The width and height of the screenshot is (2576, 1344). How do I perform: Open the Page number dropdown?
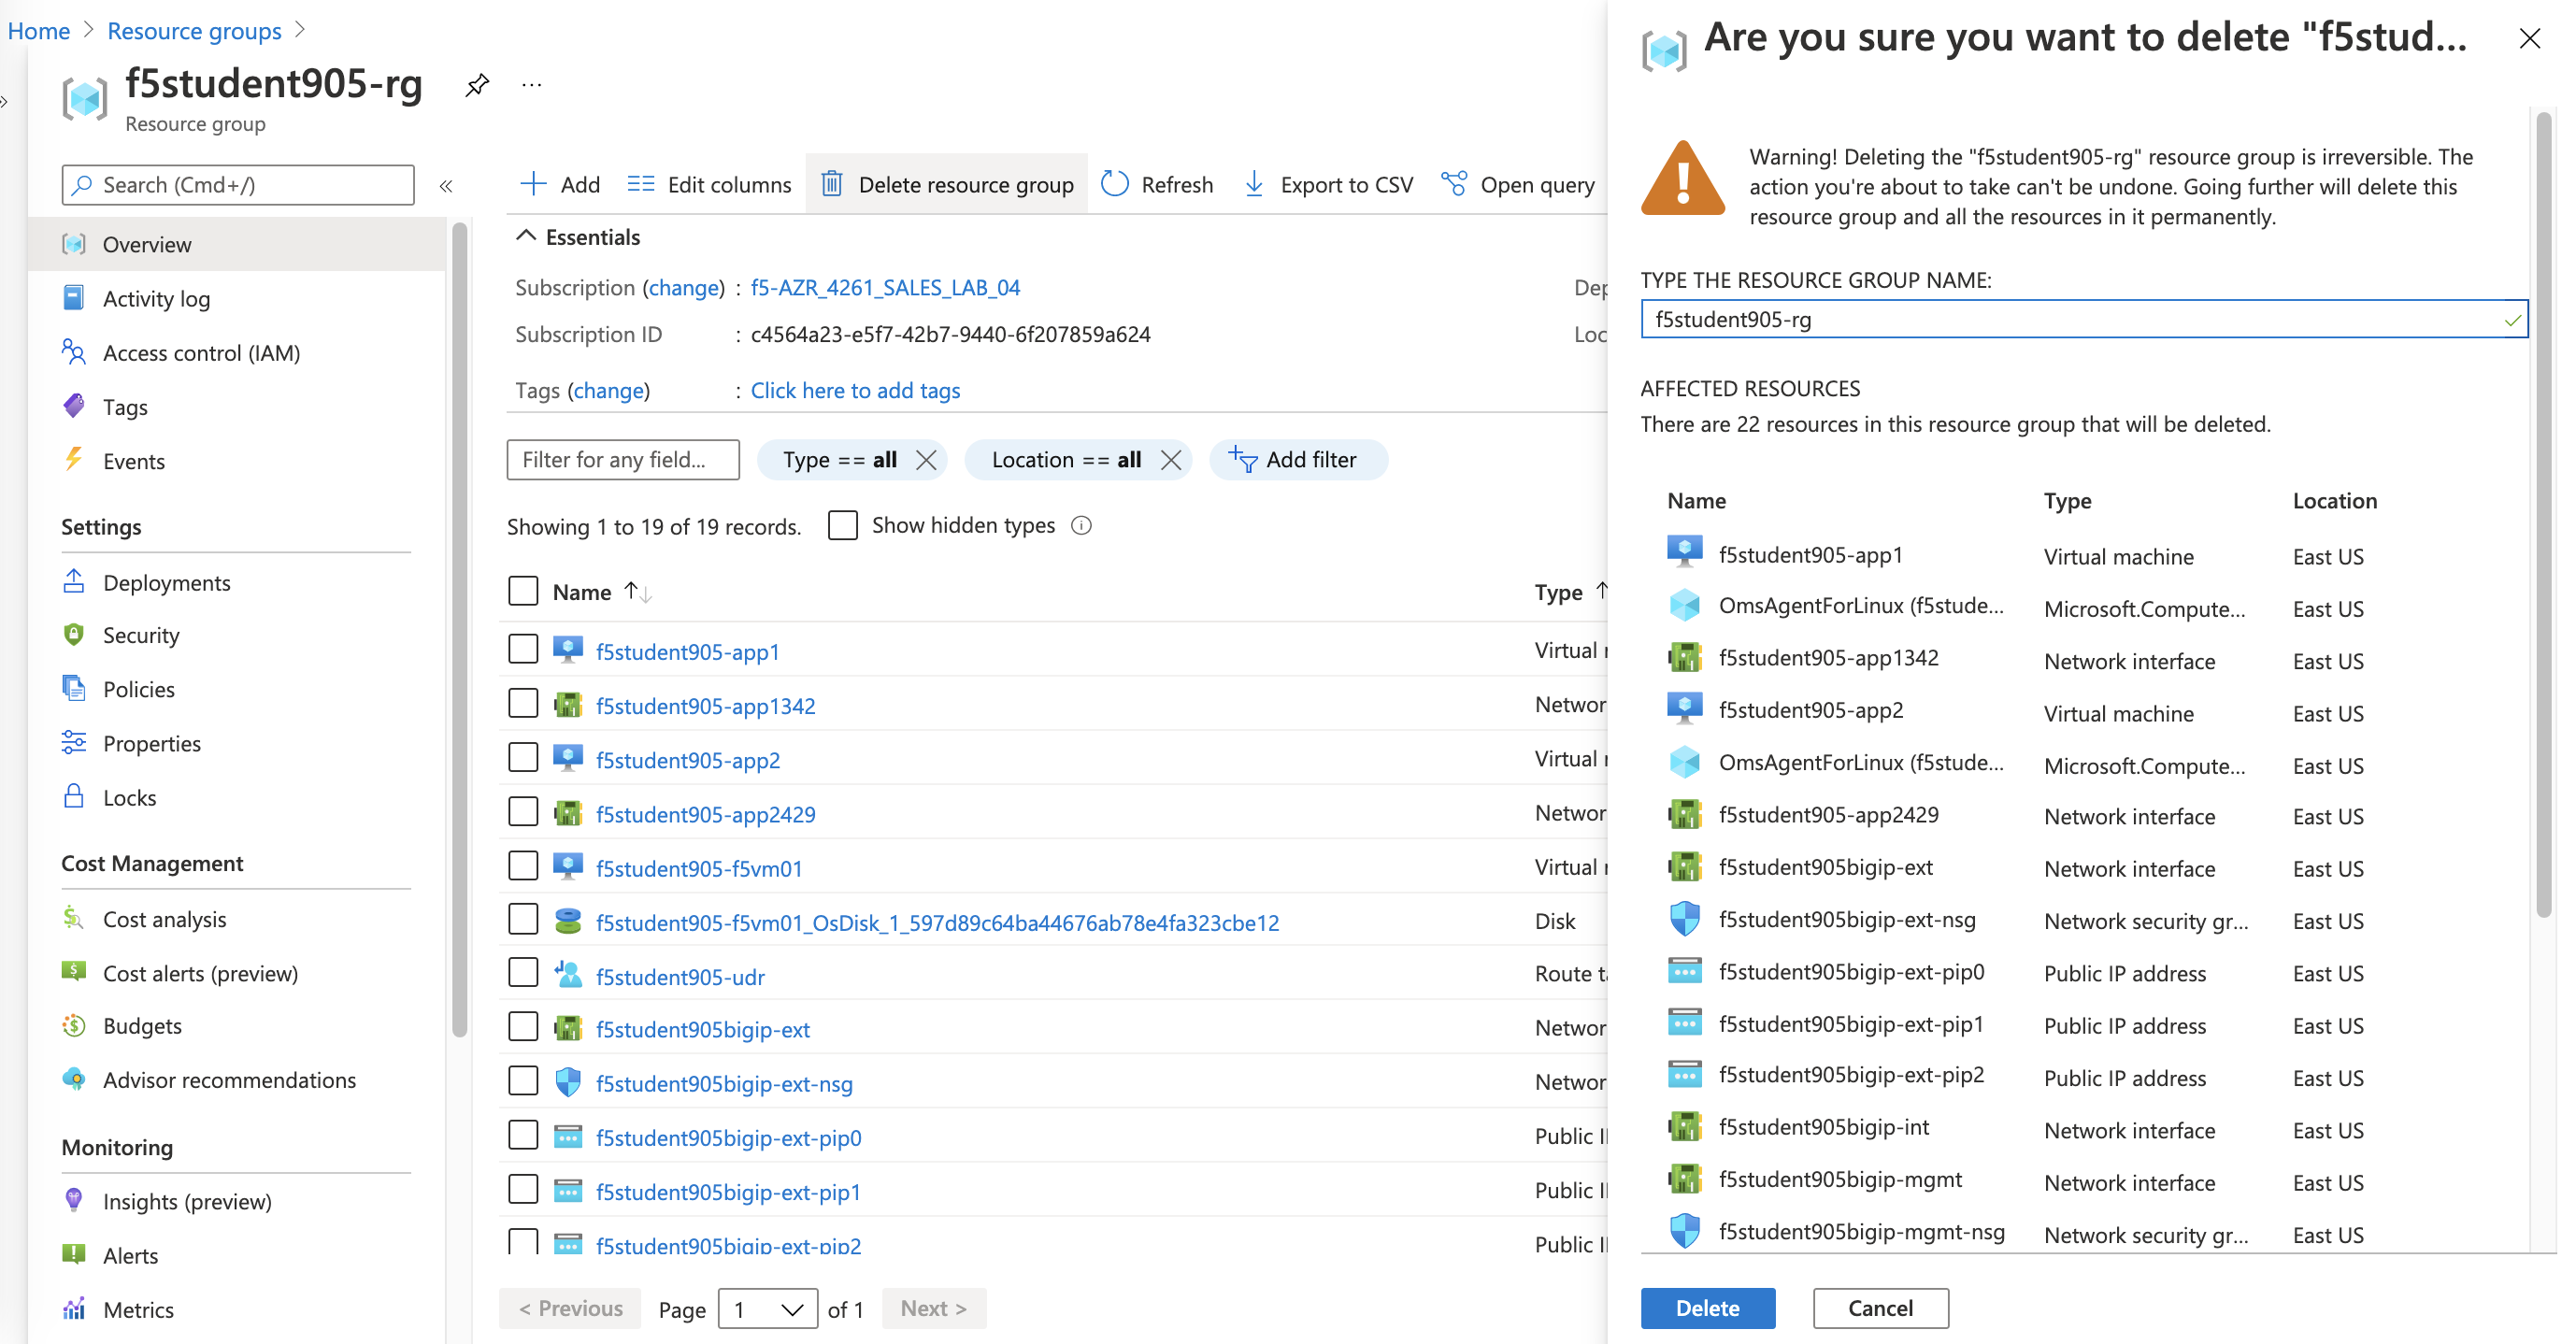point(768,1309)
